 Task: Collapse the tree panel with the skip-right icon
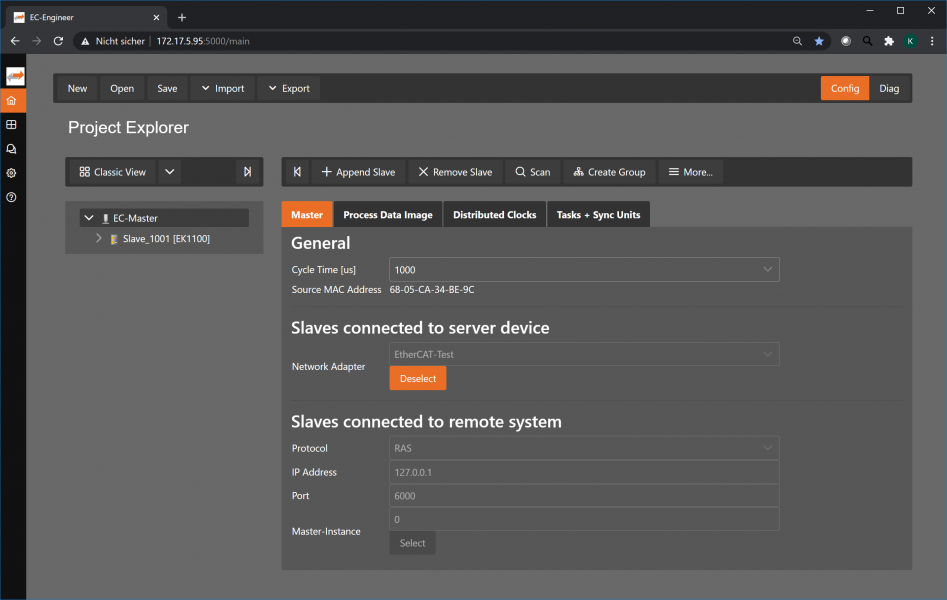tap(247, 172)
